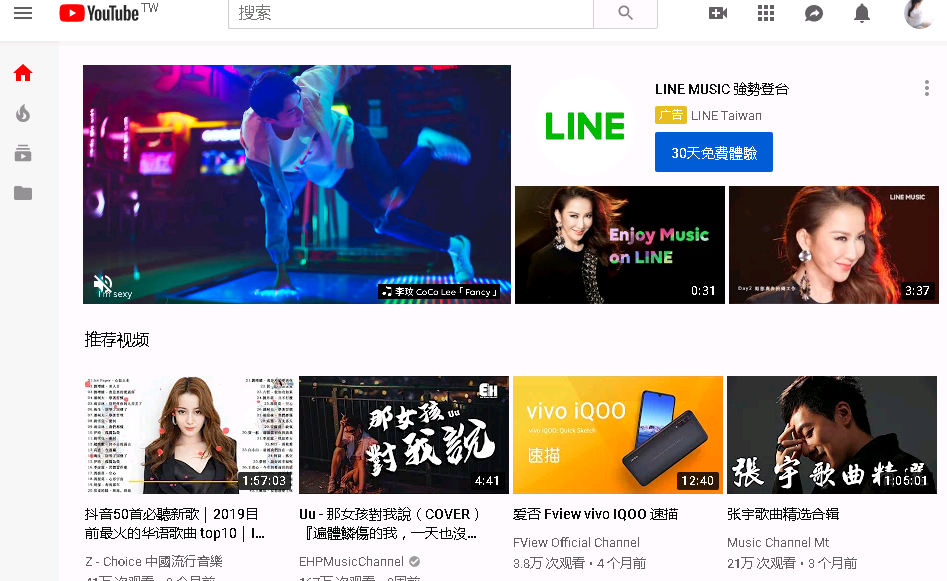Click the search magnifier button
This screenshot has width=947, height=581.
(x=625, y=13)
